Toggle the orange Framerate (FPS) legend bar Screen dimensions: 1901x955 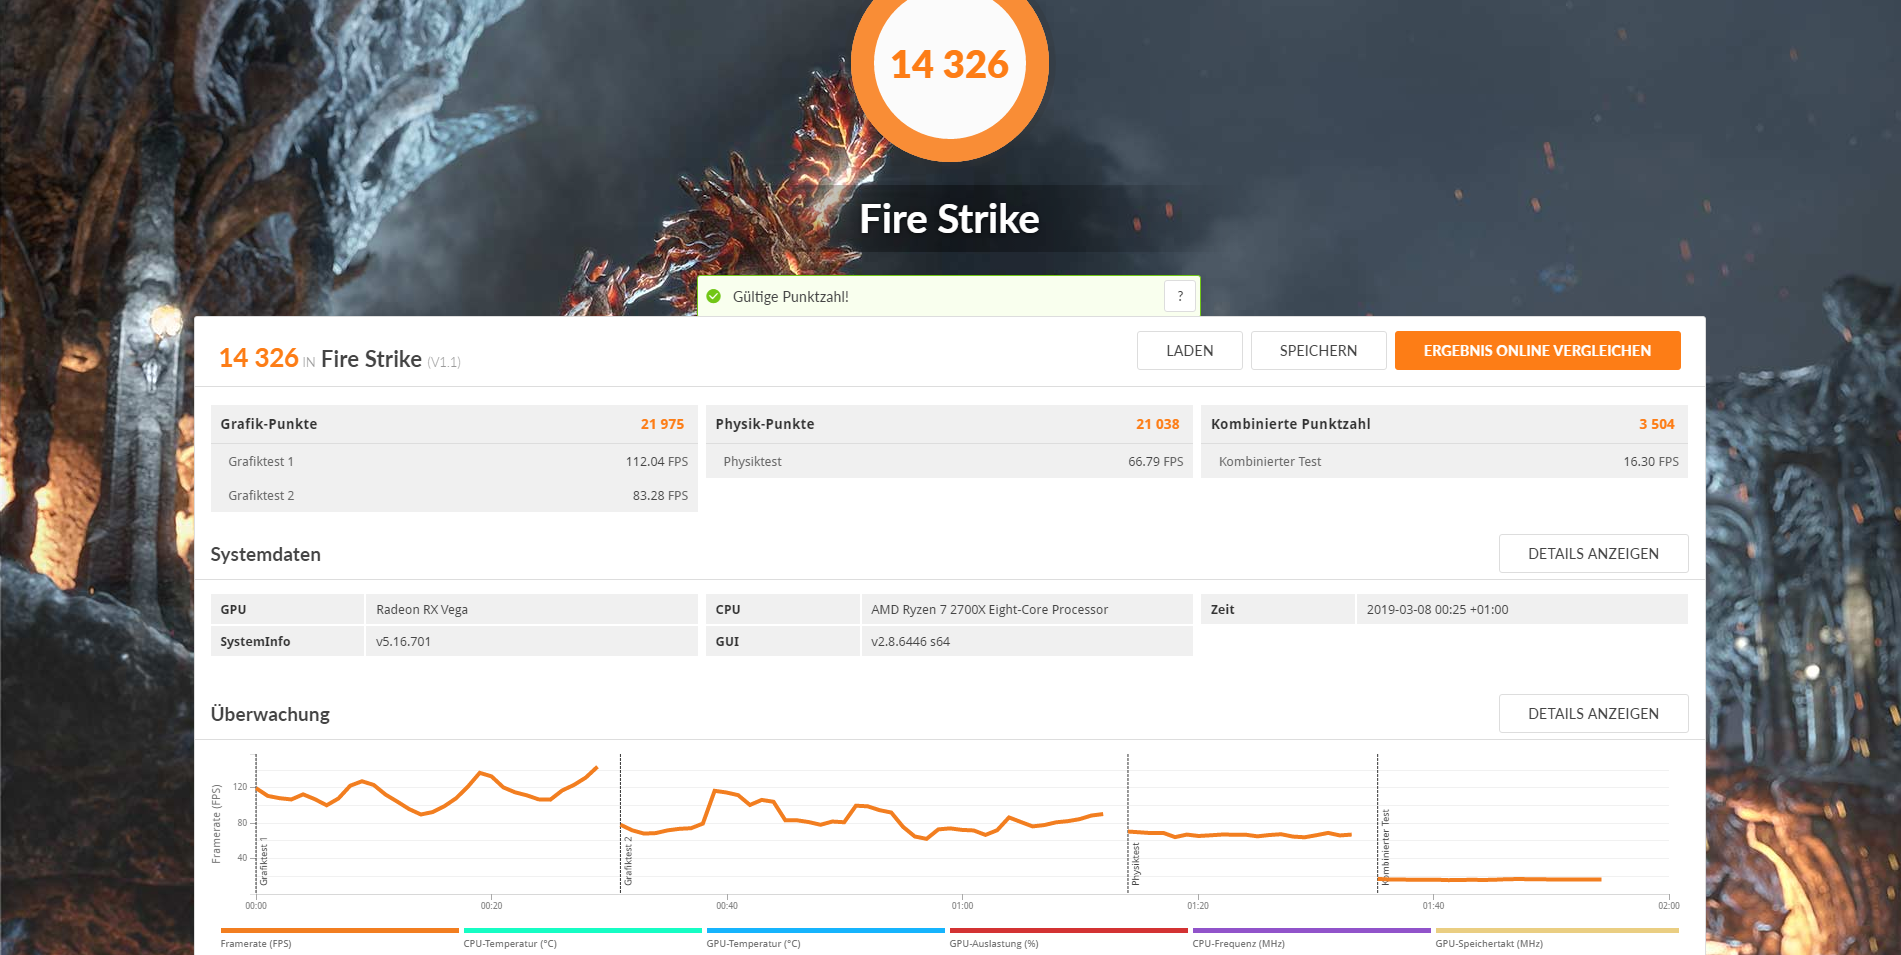pos(339,931)
